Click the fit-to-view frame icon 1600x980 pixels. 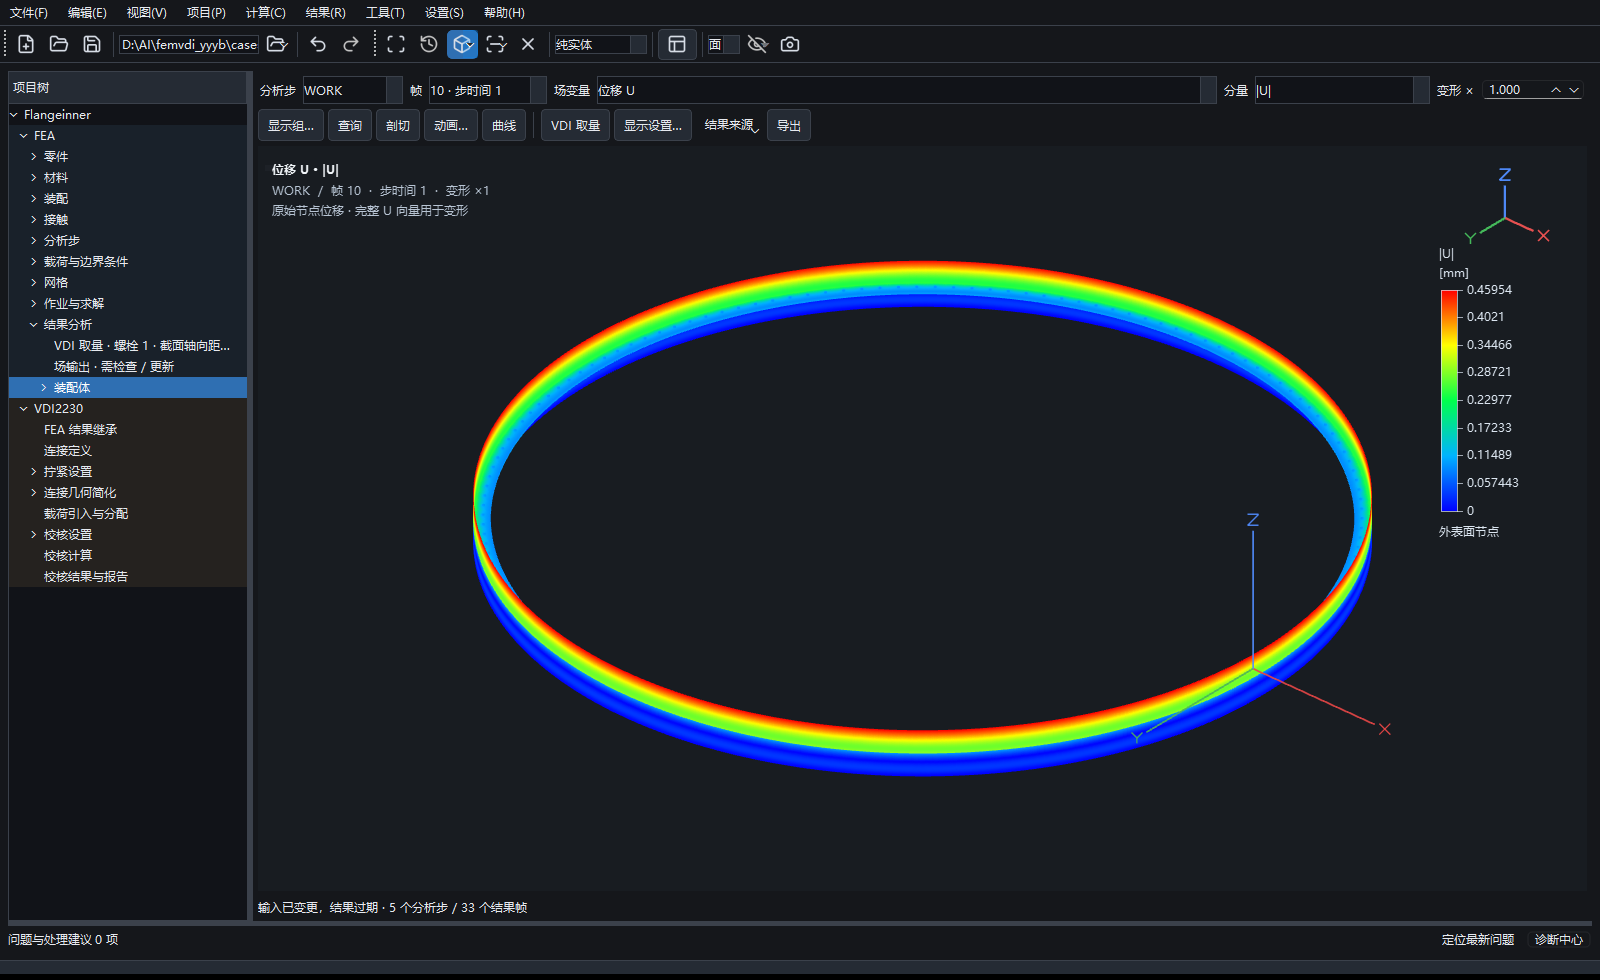click(396, 44)
